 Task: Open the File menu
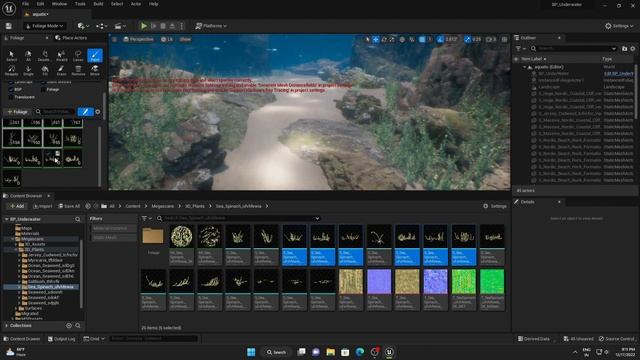click(x=25, y=4)
